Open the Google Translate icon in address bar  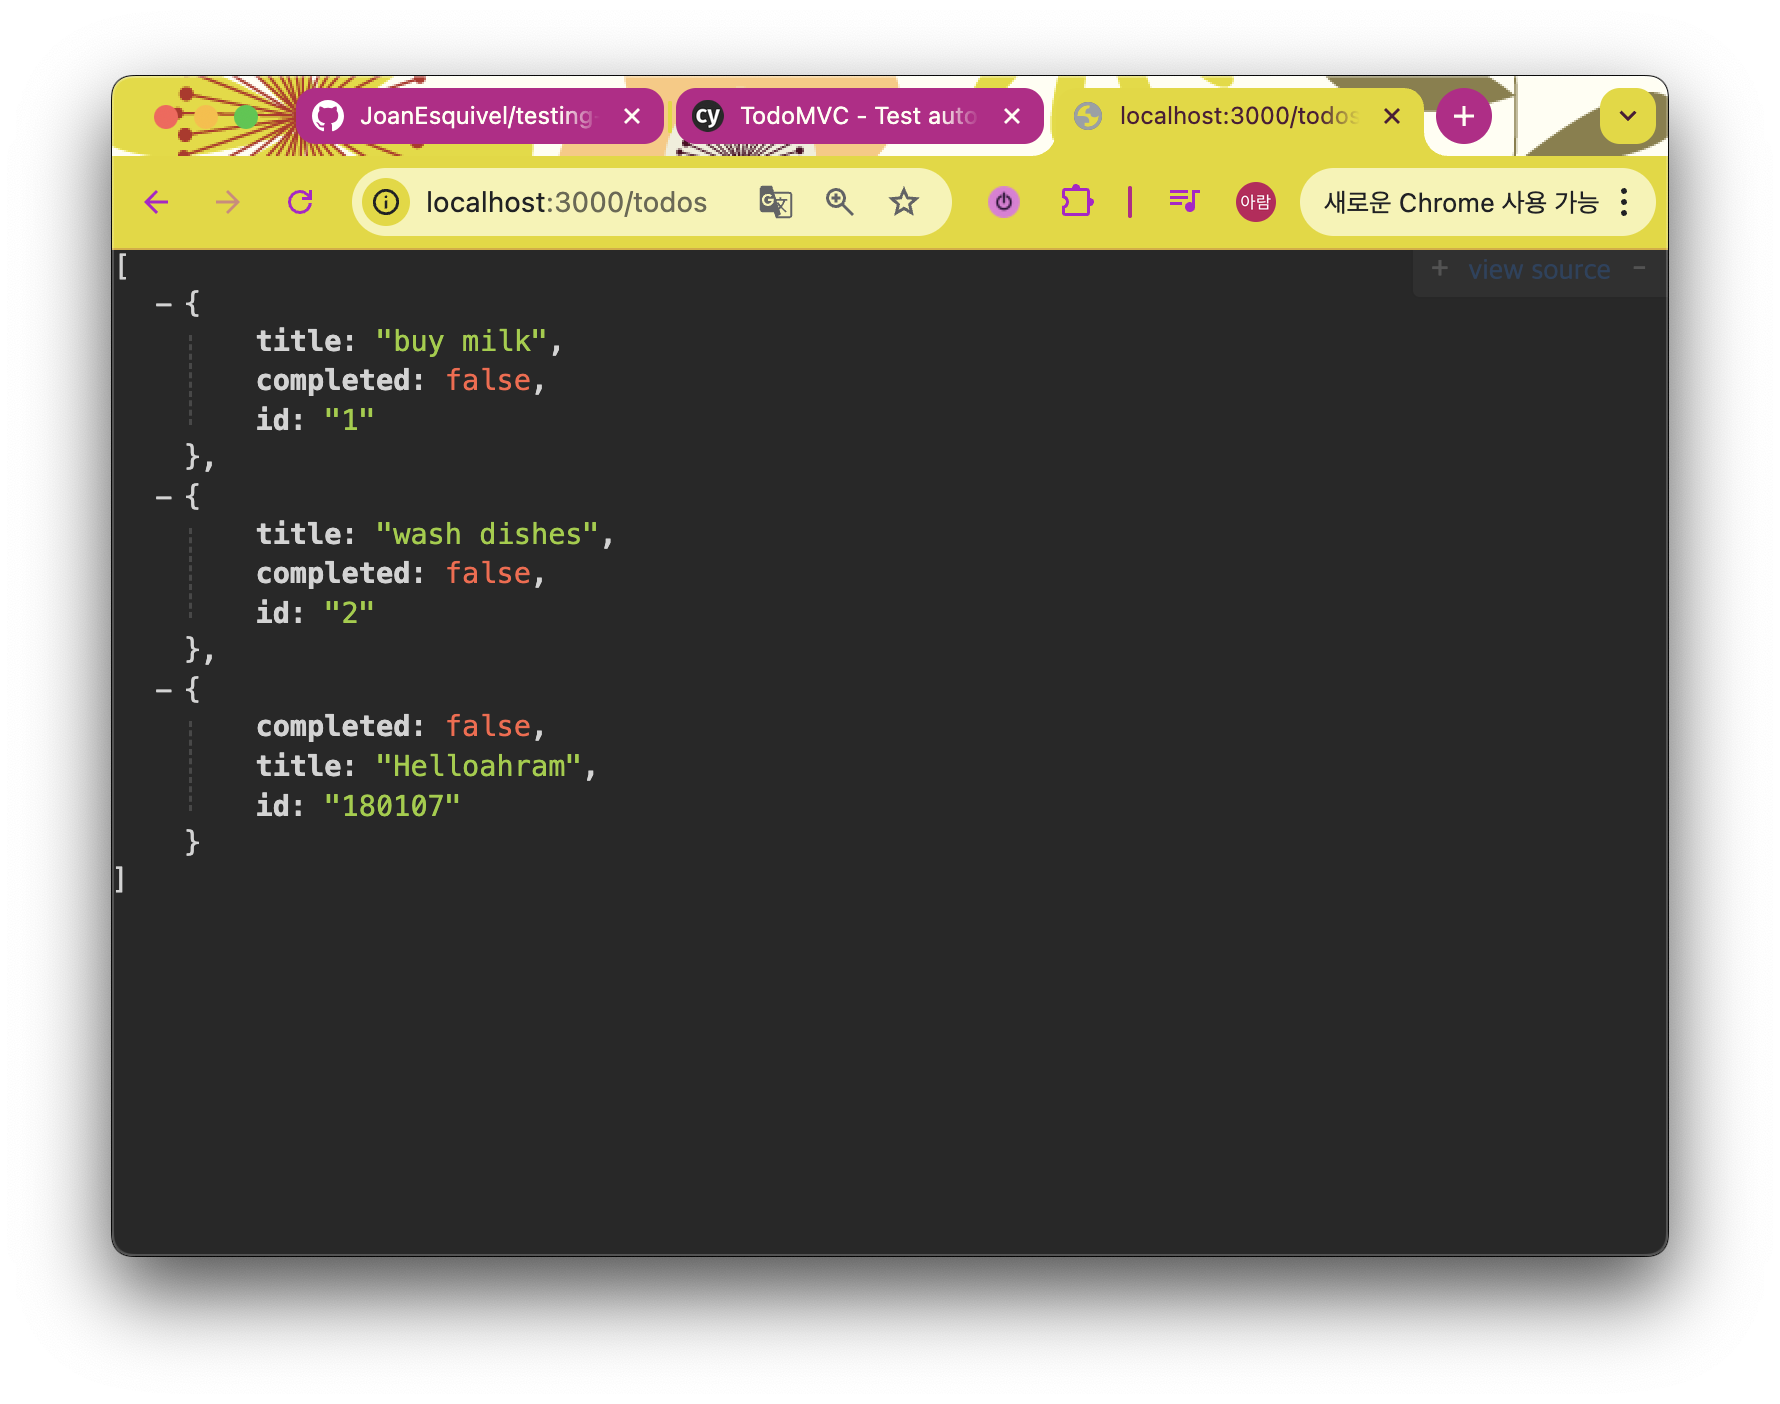click(776, 203)
